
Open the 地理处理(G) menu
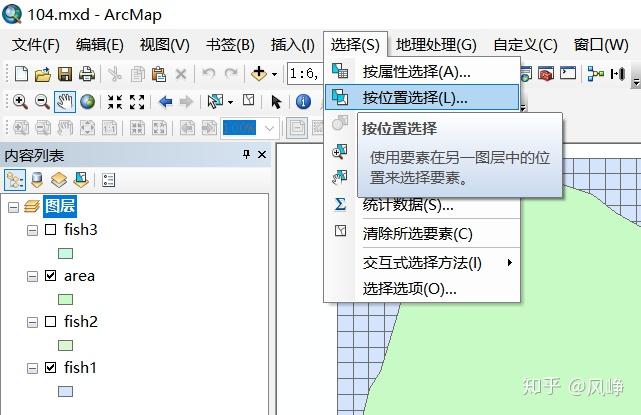[436, 45]
